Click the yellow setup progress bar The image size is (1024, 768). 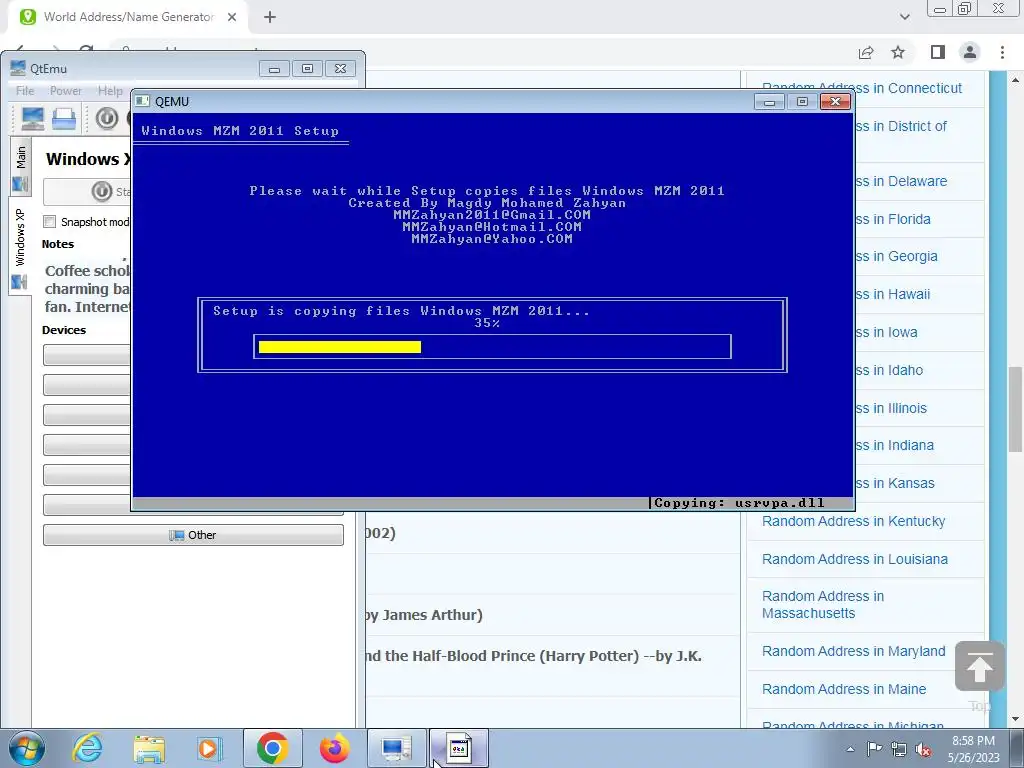tap(340, 347)
